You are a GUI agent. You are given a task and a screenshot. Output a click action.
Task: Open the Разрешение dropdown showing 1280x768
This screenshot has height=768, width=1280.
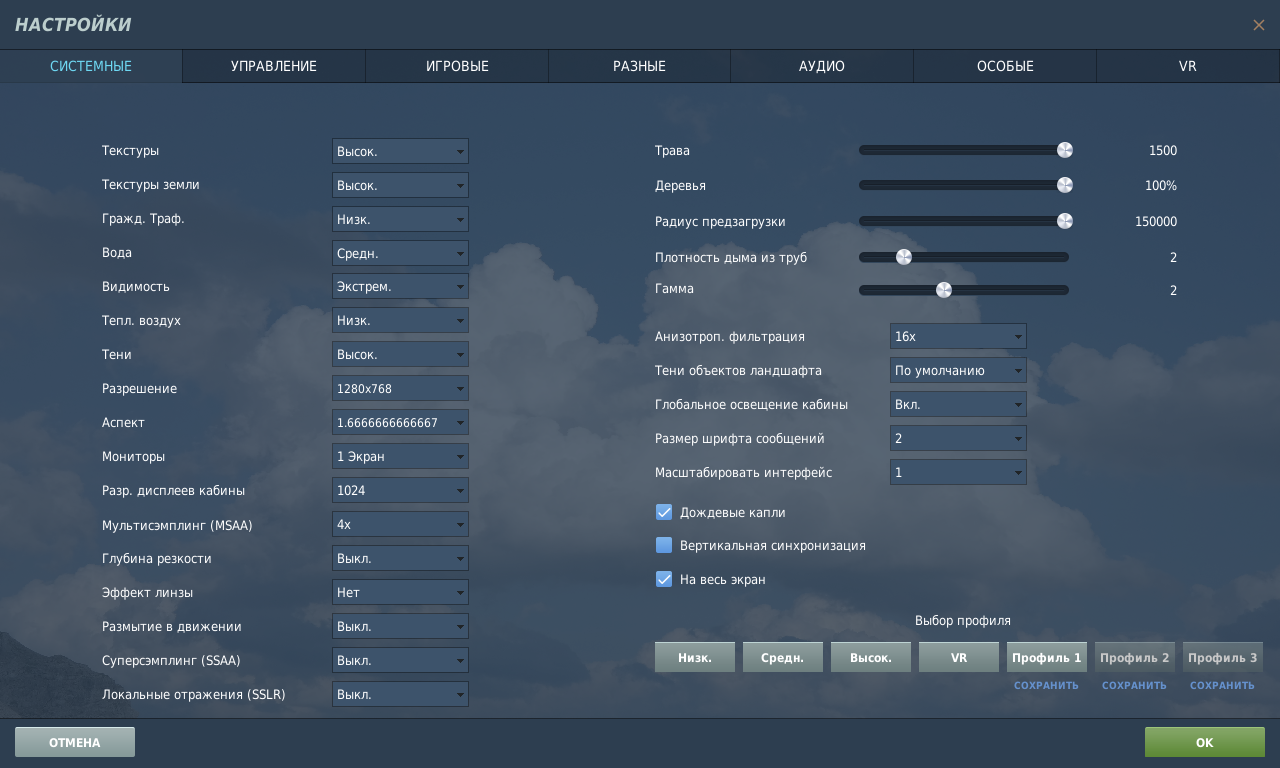pyautogui.click(x=400, y=388)
